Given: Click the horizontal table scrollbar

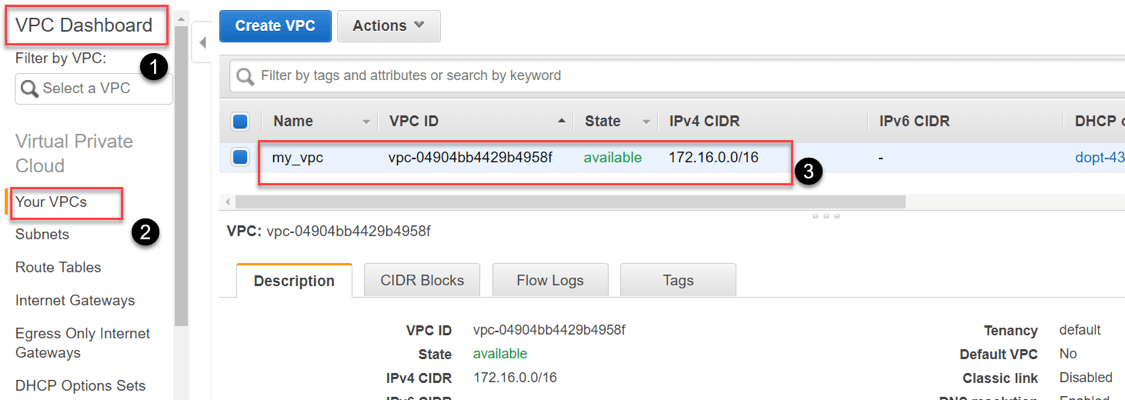Looking at the screenshot, I should tap(570, 201).
